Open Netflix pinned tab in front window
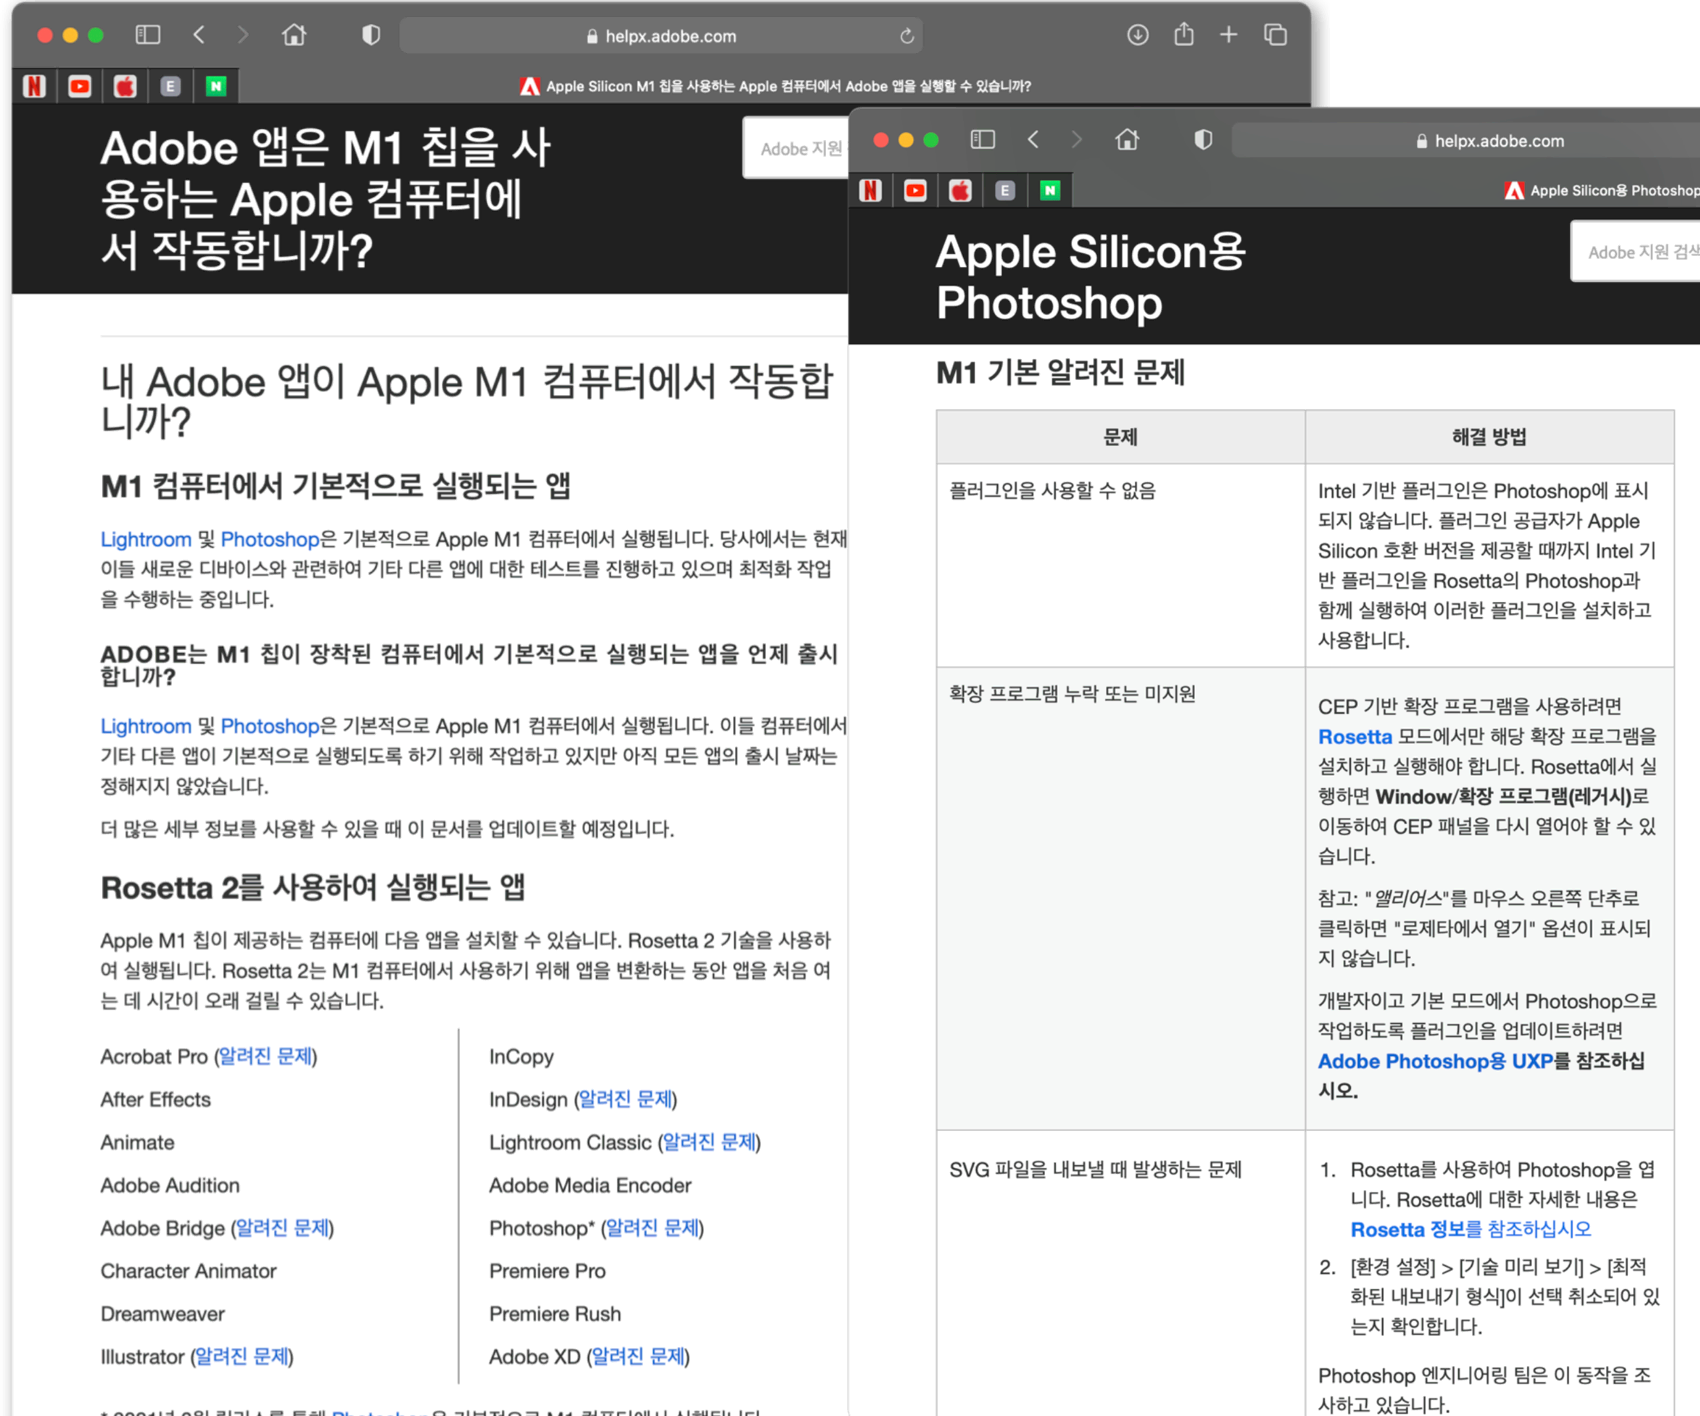This screenshot has height=1416, width=1700. tap(870, 190)
